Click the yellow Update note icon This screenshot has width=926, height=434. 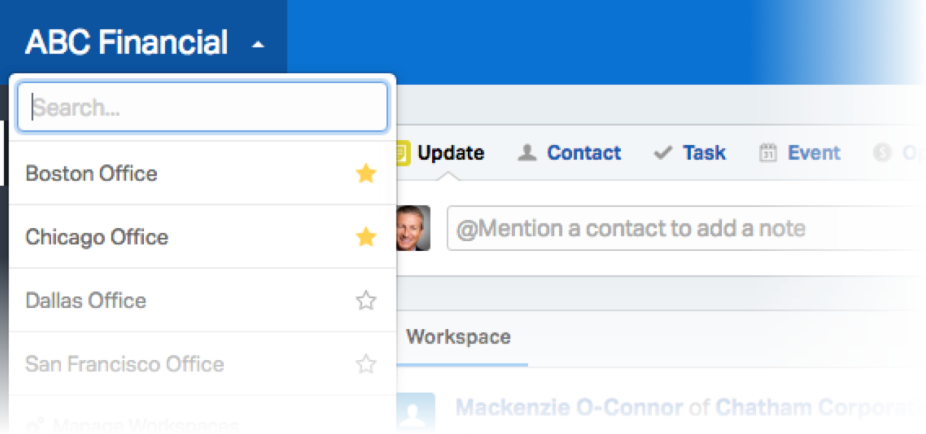point(402,153)
